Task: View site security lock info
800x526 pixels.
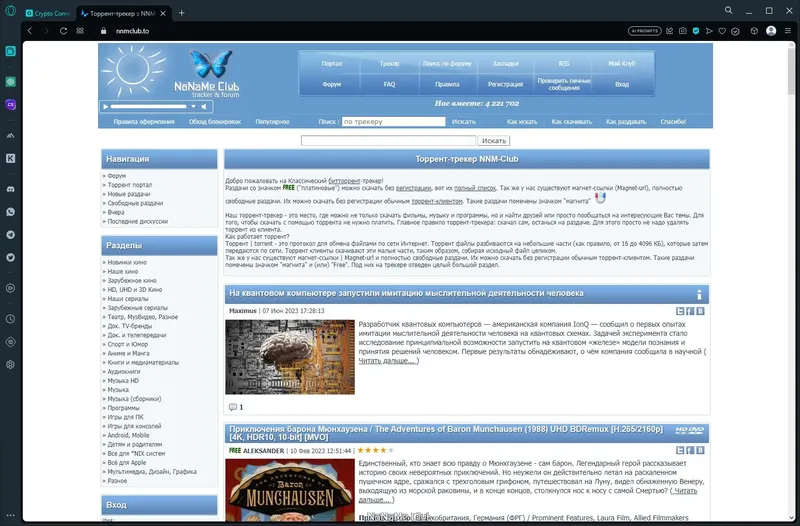Action: (104, 31)
